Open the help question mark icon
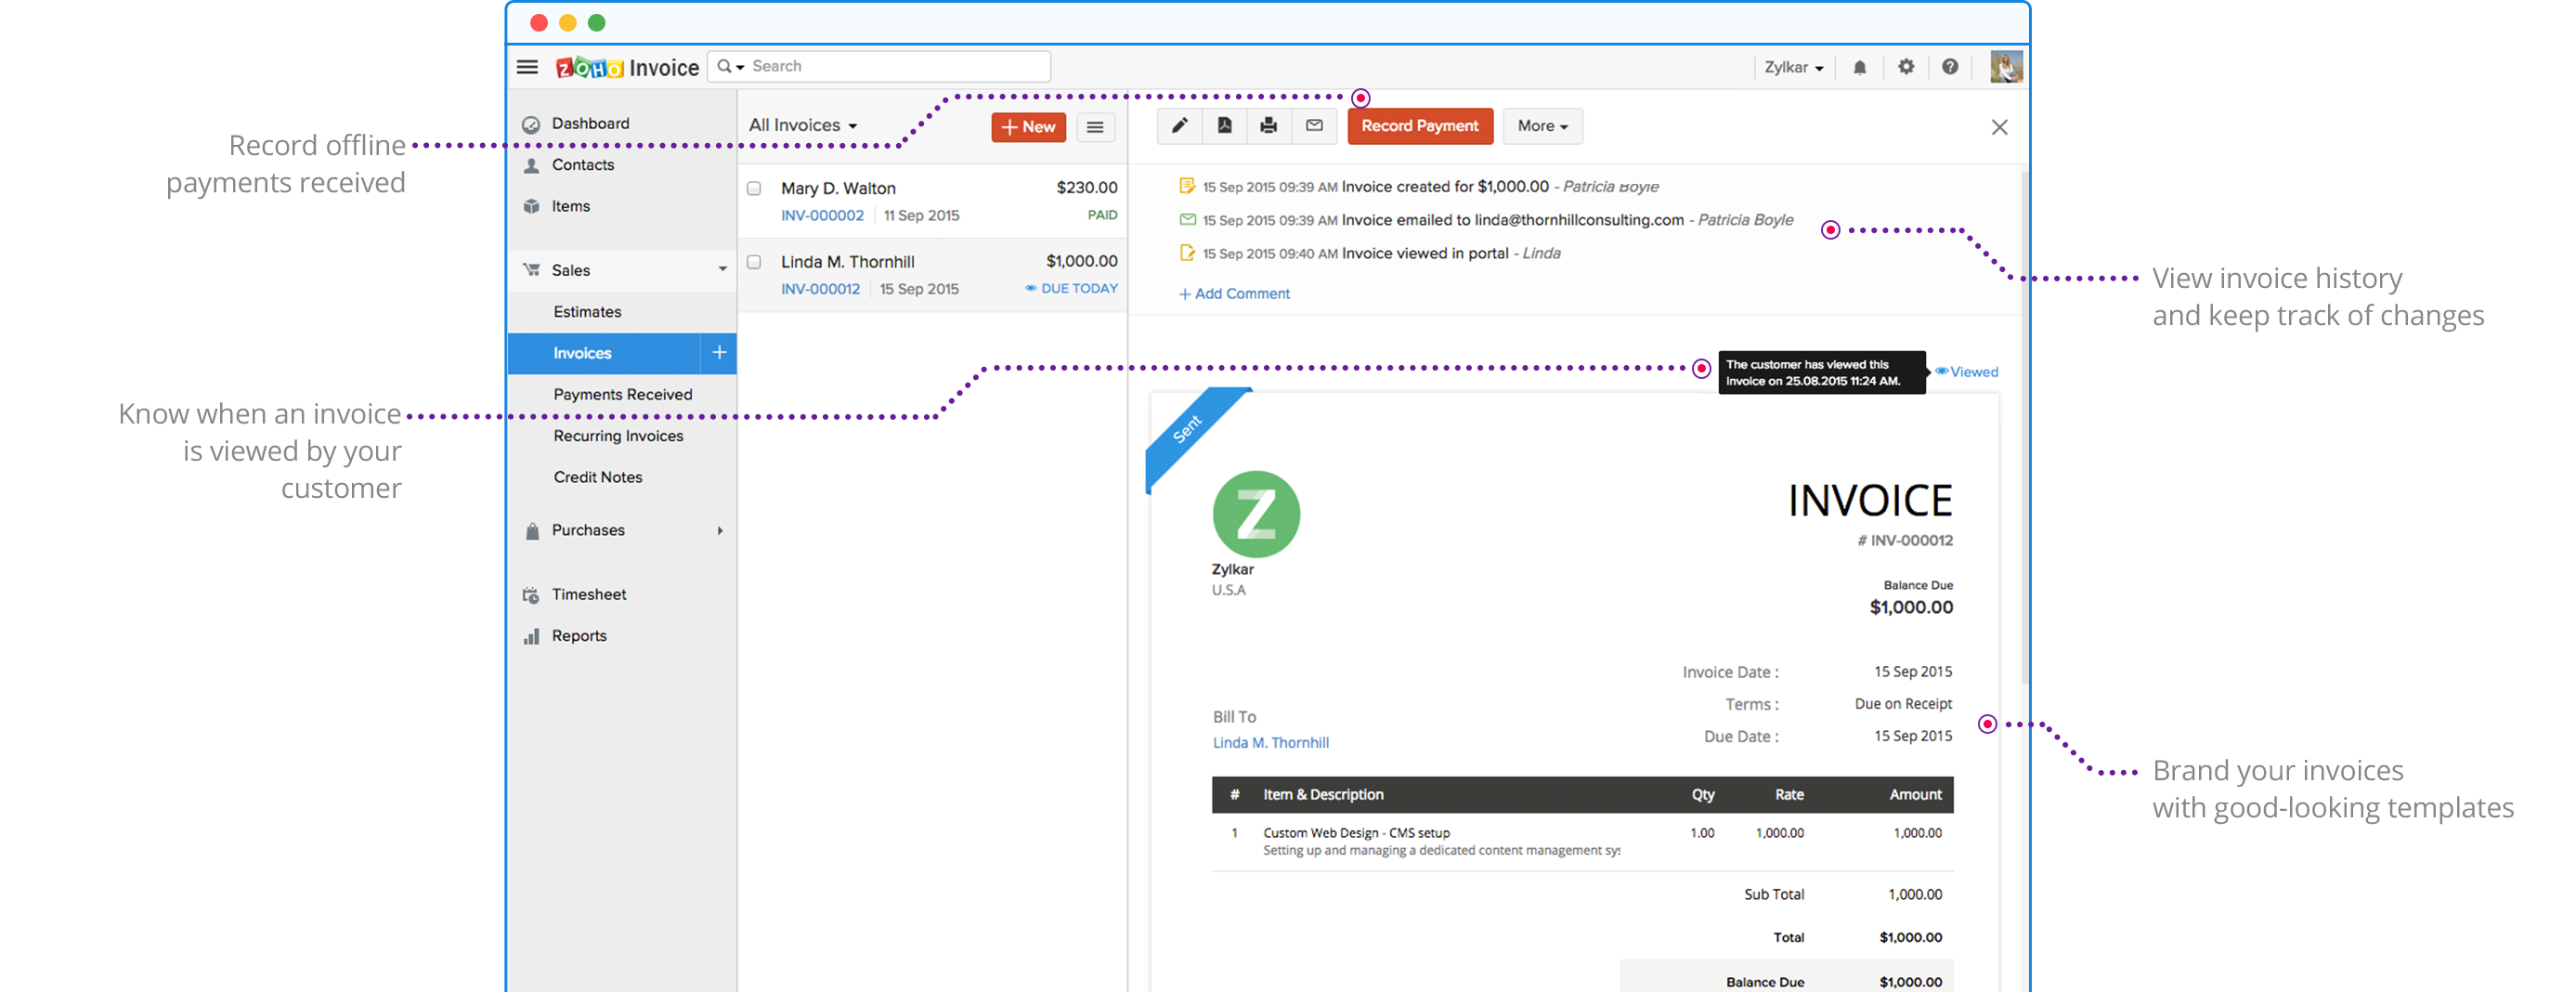The width and height of the screenshot is (2576, 992). point(1950,67)
